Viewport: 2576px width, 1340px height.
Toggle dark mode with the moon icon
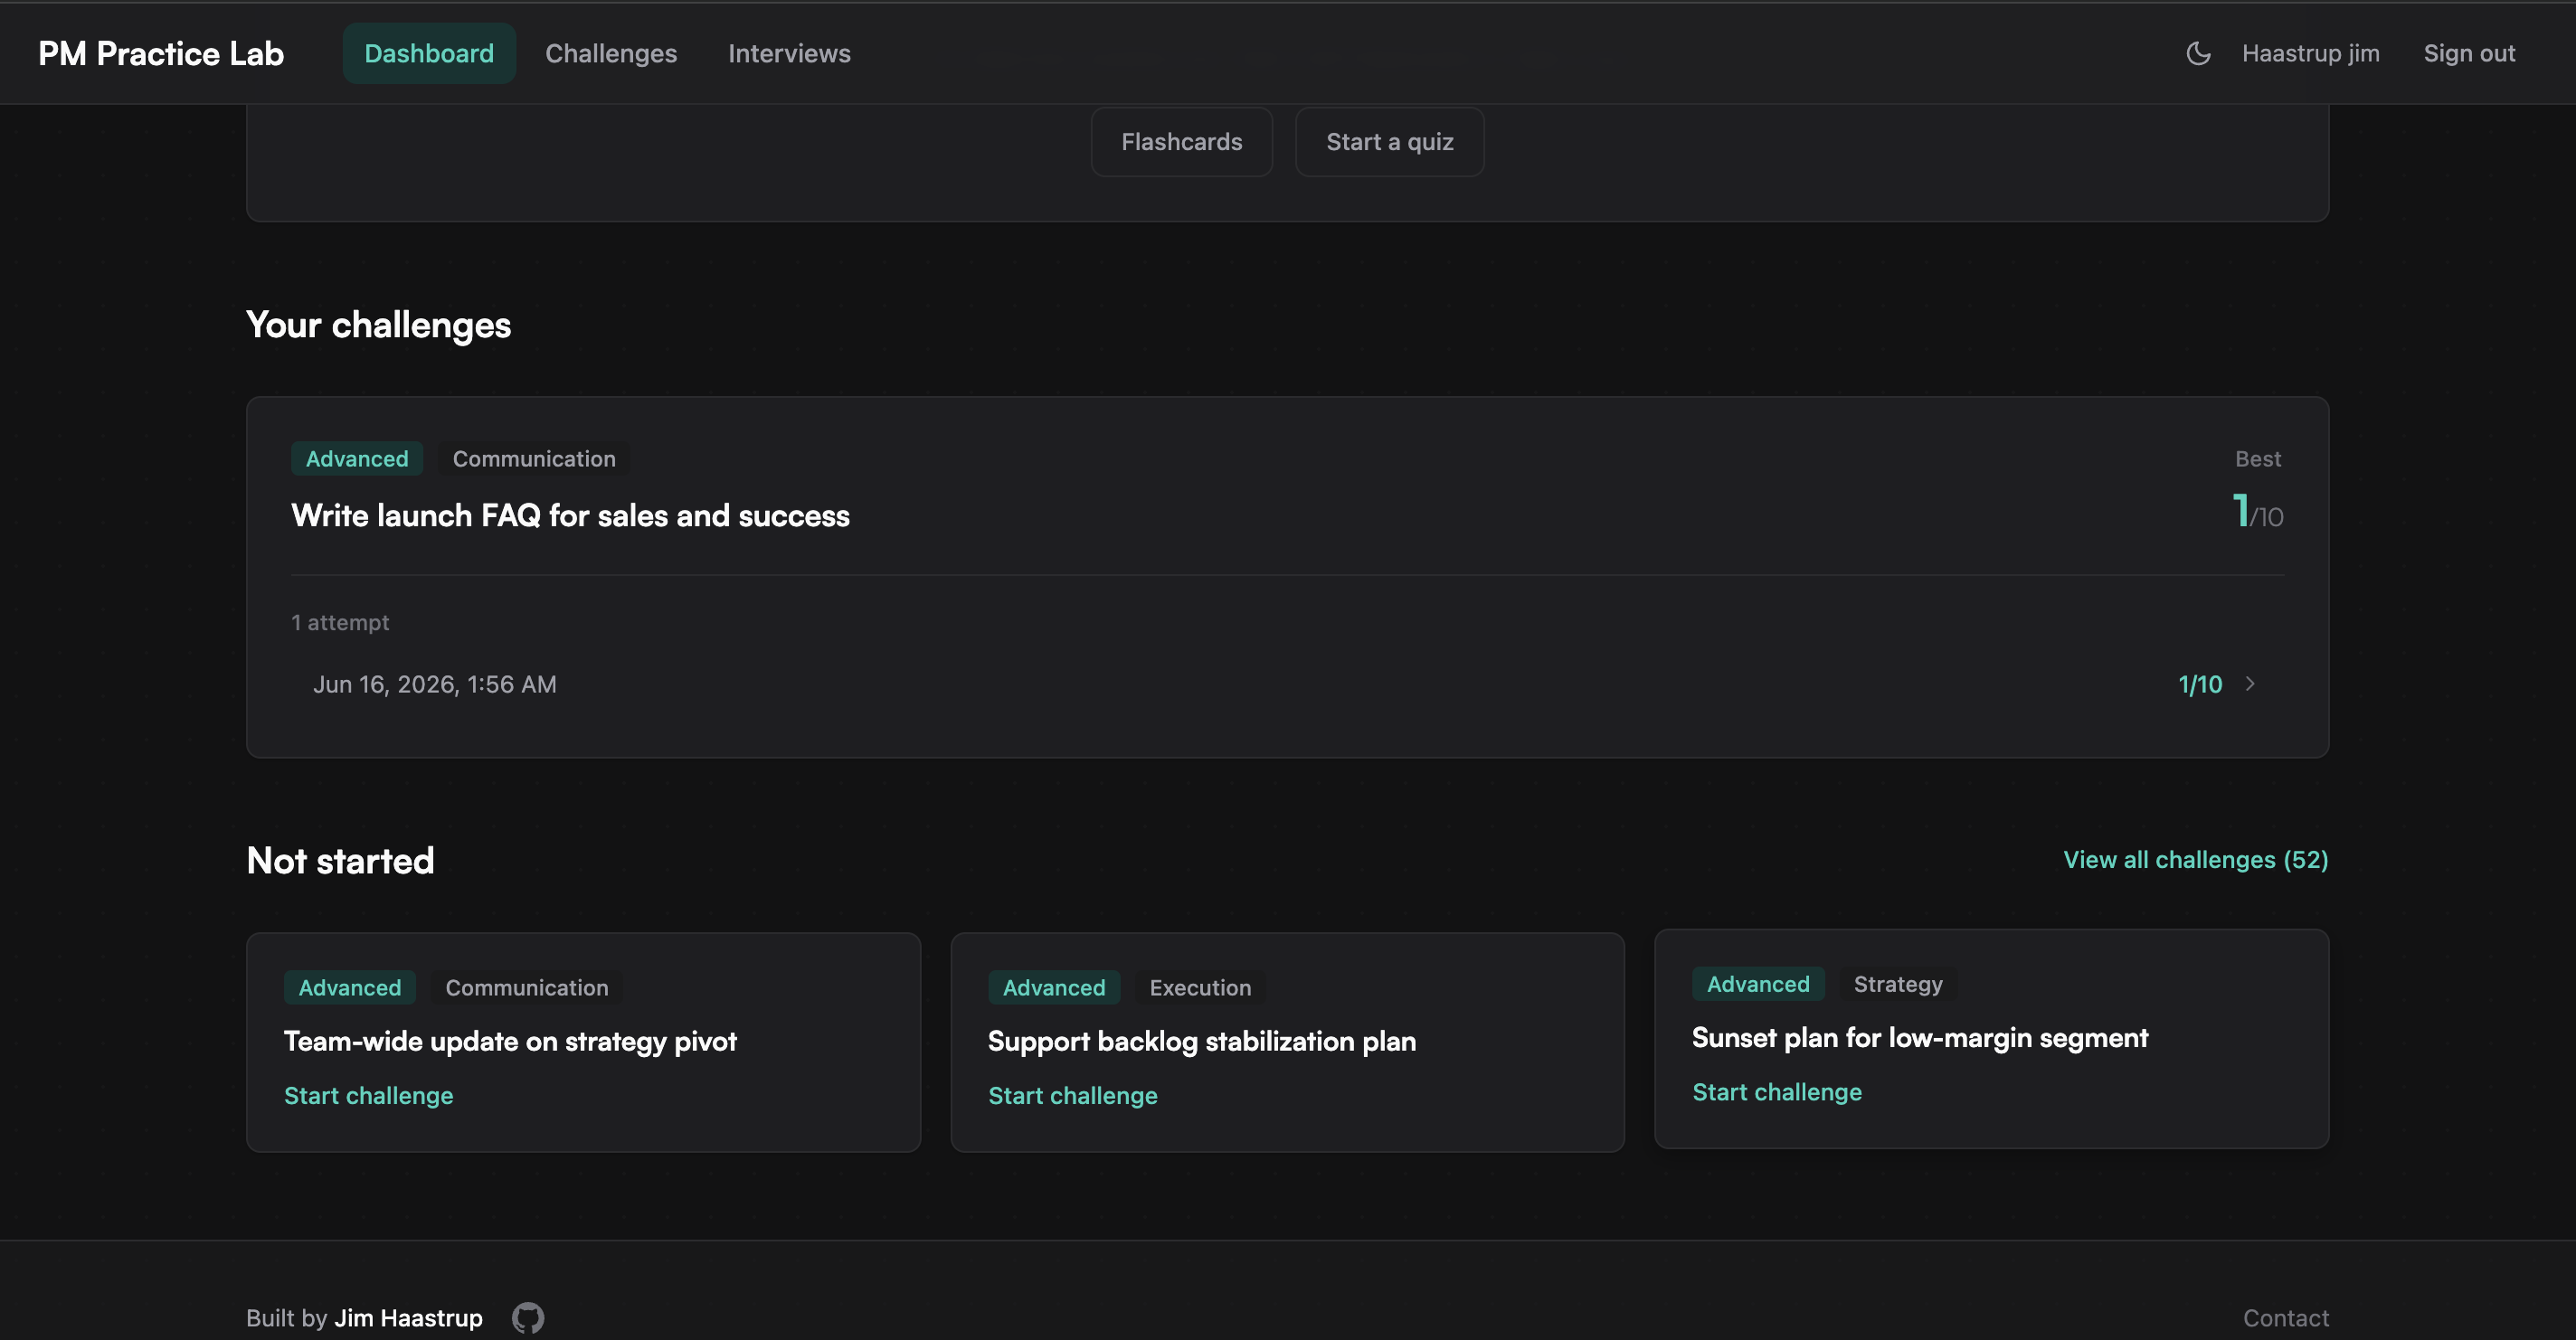click(x=2198, y=53)
